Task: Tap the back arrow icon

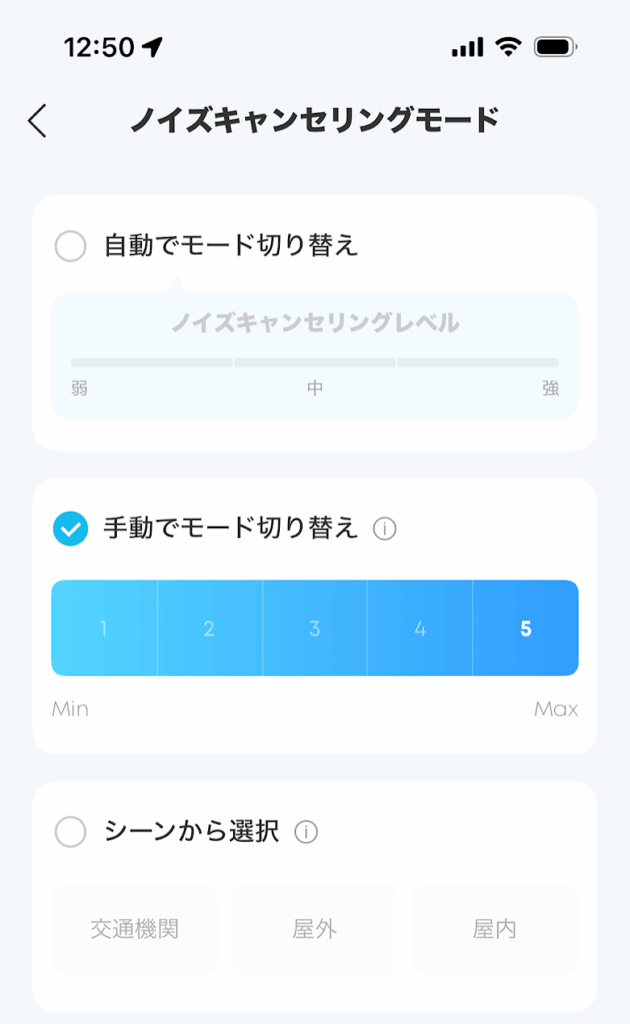Action: [x=37, y=121]
